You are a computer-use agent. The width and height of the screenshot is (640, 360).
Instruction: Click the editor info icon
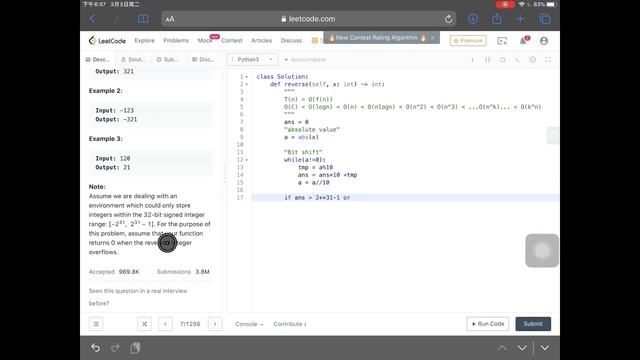coord(473,60)
